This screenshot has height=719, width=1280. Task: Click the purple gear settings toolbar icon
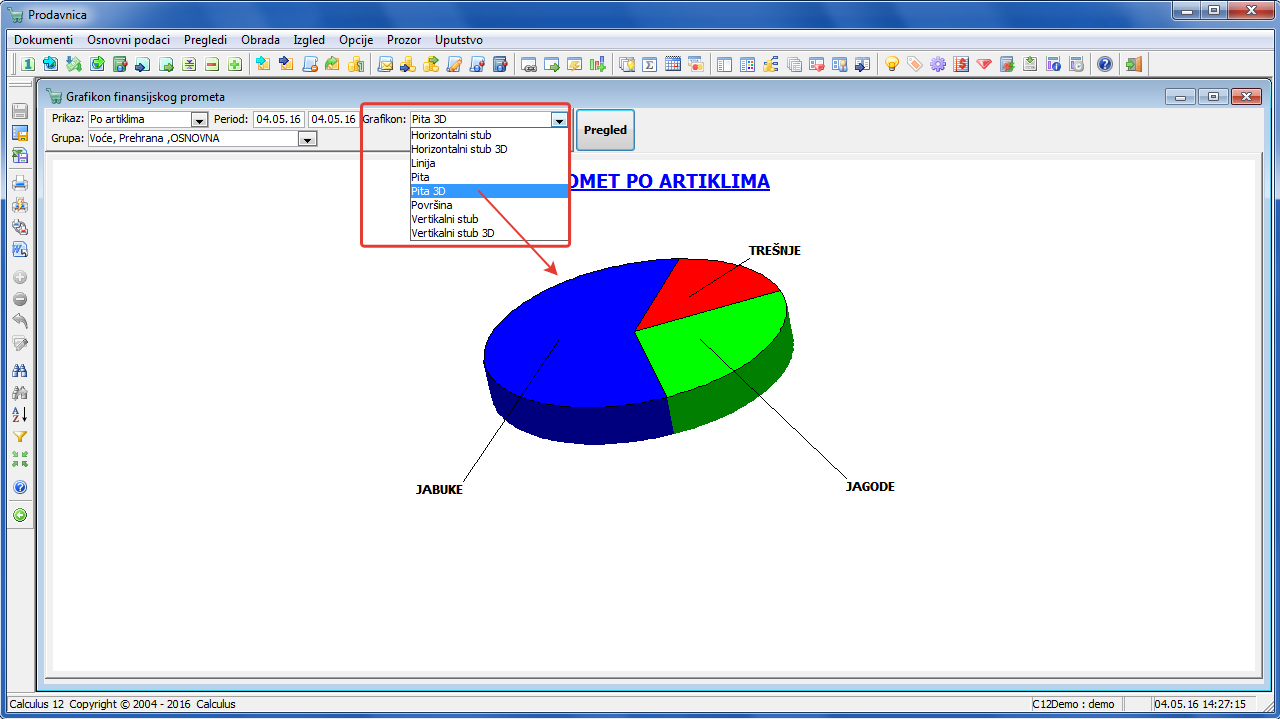(938, 64)
